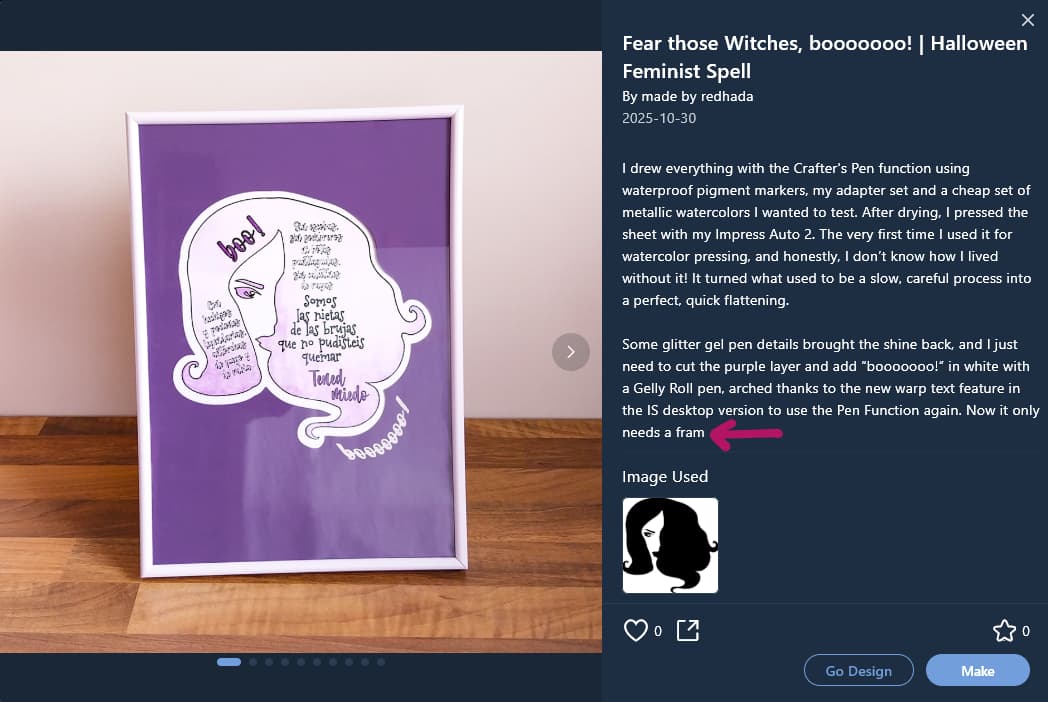The image size is (1048, 702).
Task: Jump to the third carousel dot
Action: click(x=269, y=662)
